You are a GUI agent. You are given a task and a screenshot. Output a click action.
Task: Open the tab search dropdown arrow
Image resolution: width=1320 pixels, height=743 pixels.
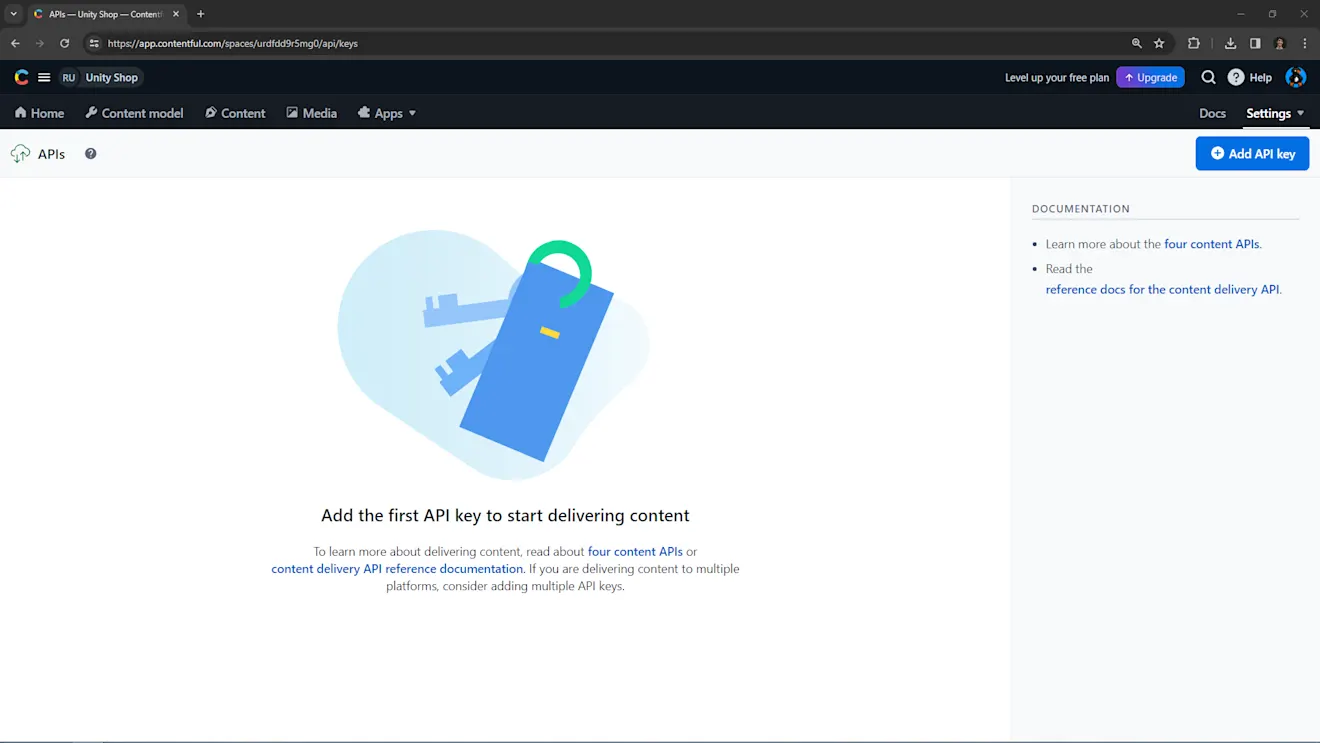(x=13, y=14)
